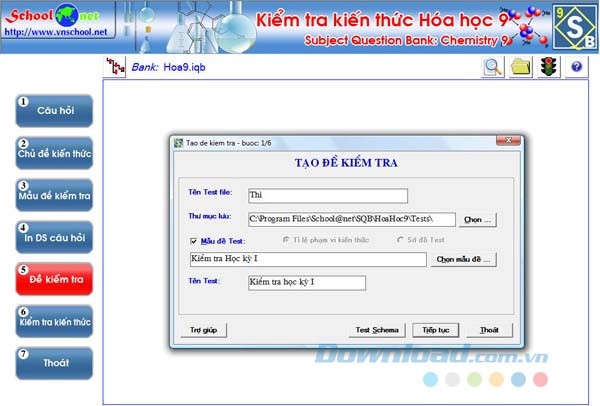This screenshot has width=600, height=406.
Task: Click the Tiếp tục button
Action: 435,330
